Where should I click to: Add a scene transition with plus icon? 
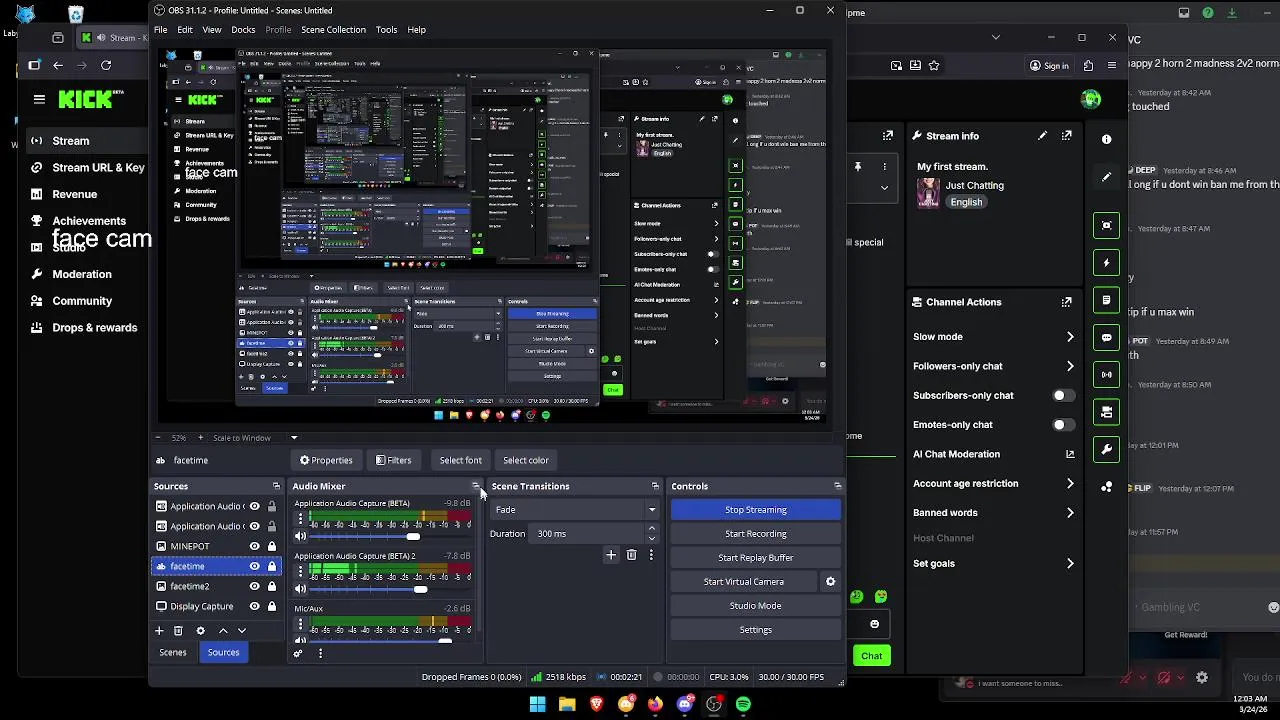pyautogui.click(x=611, y=555)
